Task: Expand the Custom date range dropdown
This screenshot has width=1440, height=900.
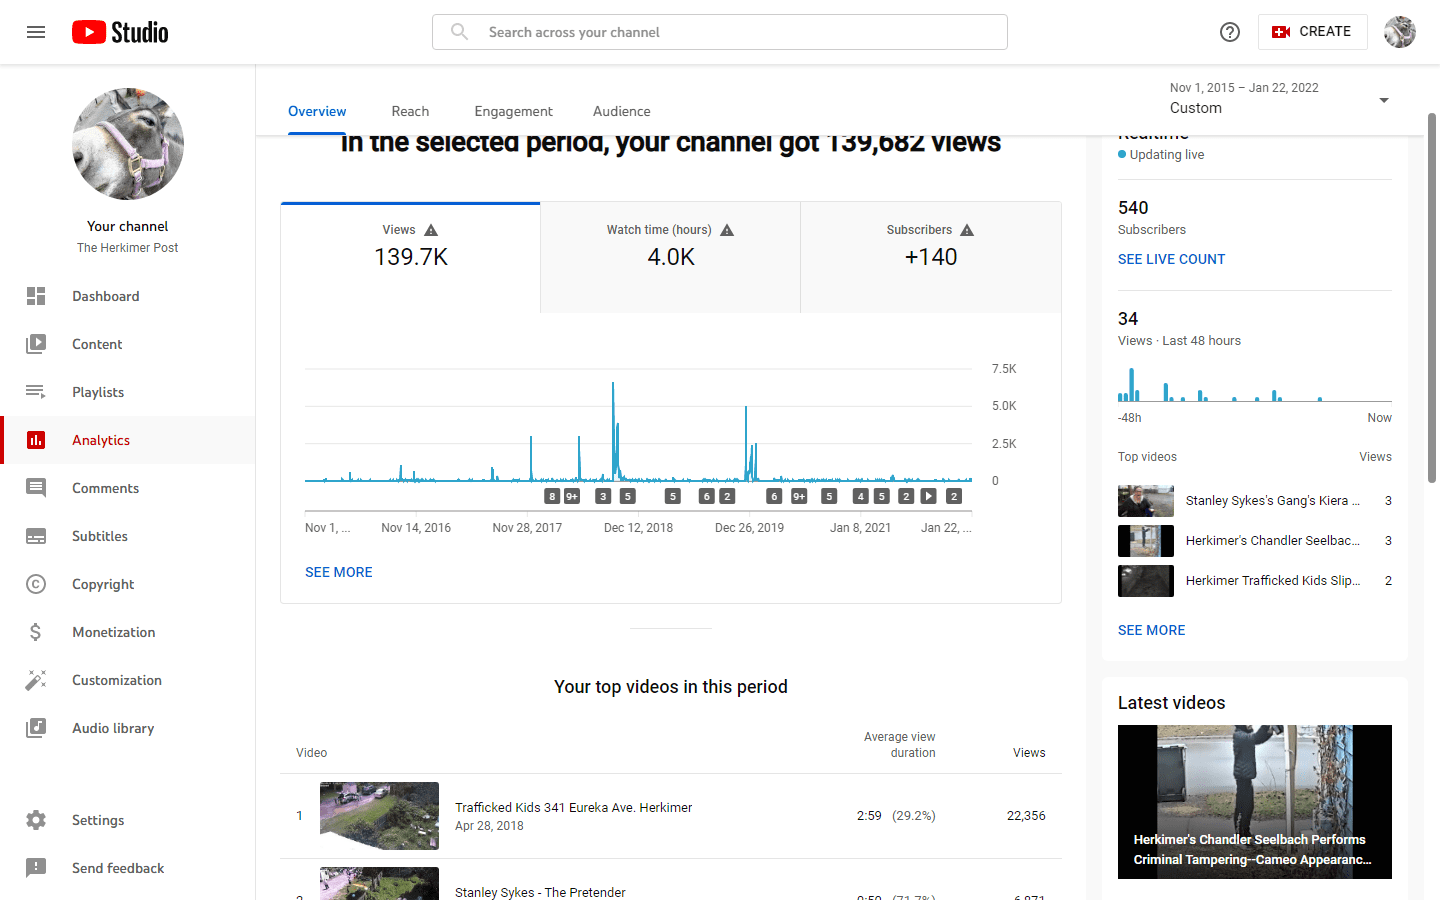Action: tap(1280, 99)
